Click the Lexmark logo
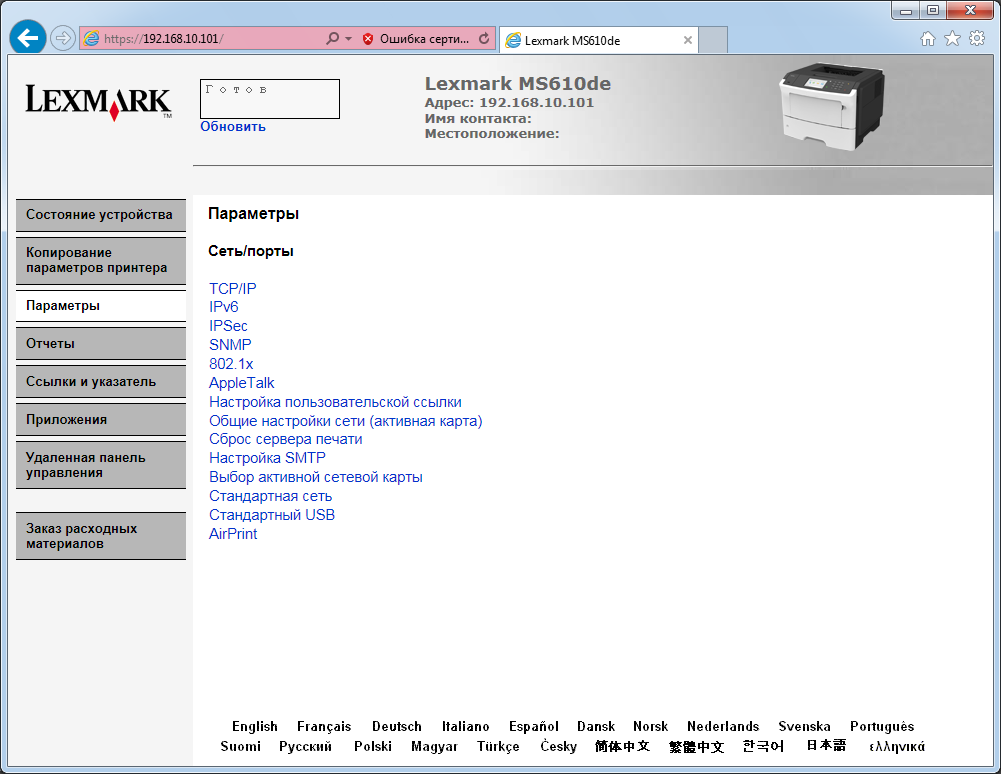 pos(99,102)
